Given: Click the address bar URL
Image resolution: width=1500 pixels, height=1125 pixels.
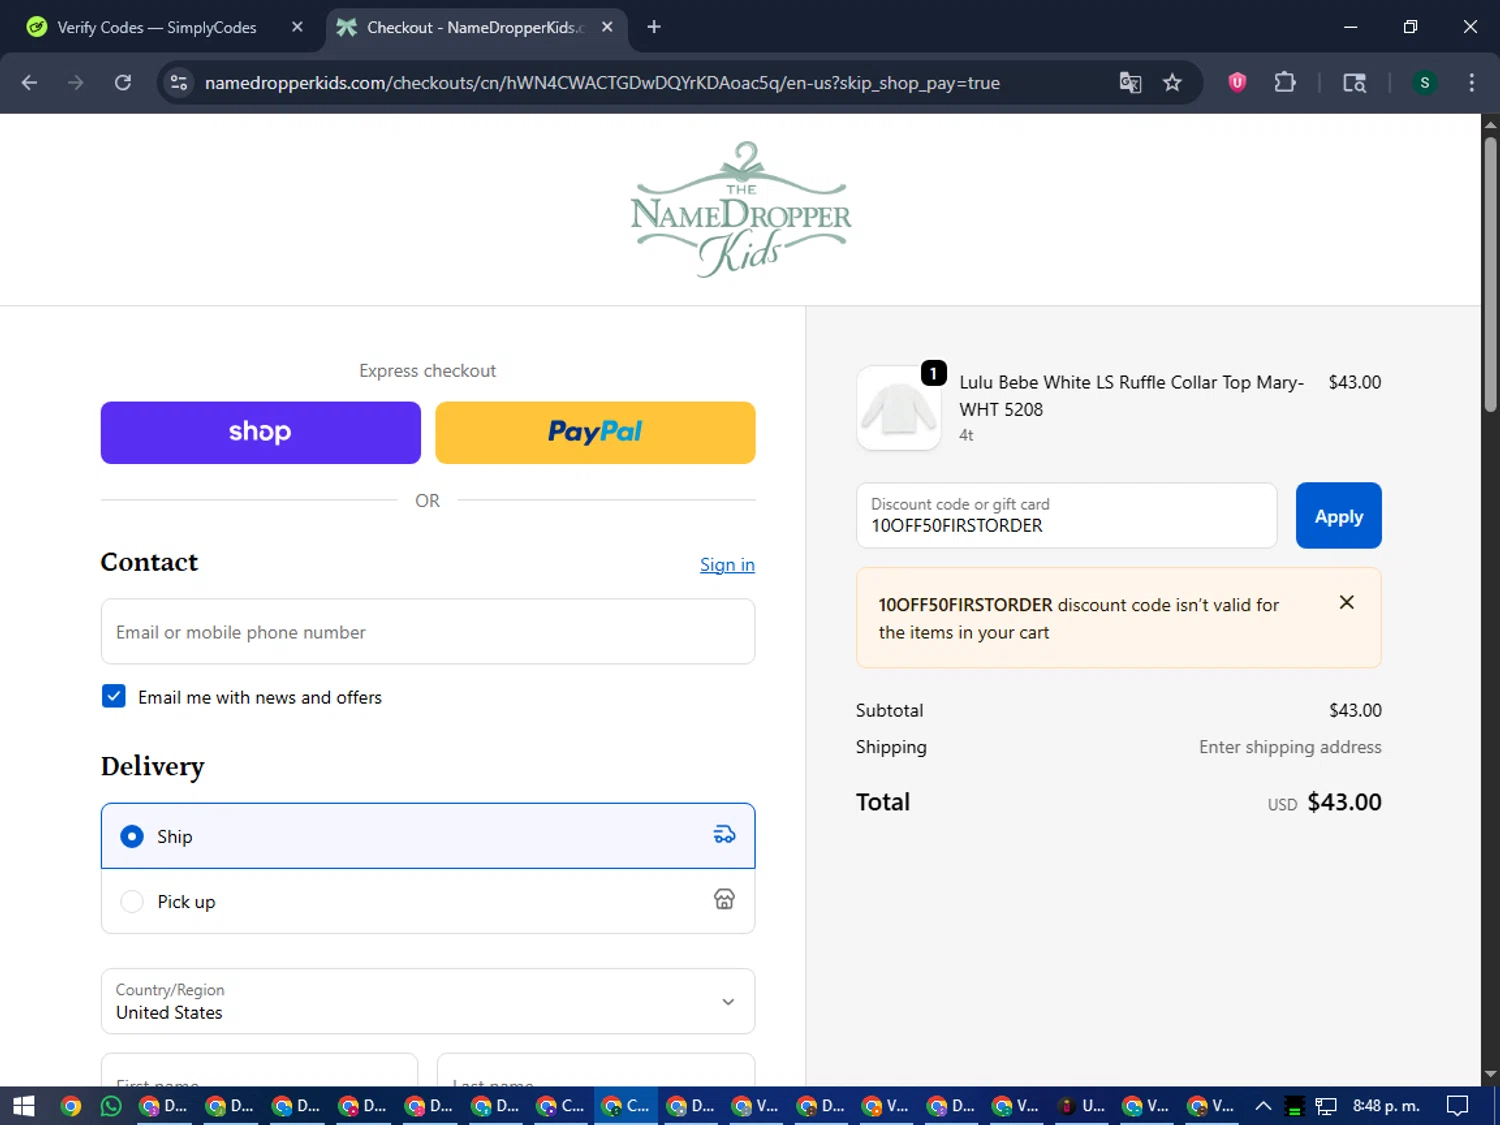Looking at the screenshot, I should [x=602, y=83].
